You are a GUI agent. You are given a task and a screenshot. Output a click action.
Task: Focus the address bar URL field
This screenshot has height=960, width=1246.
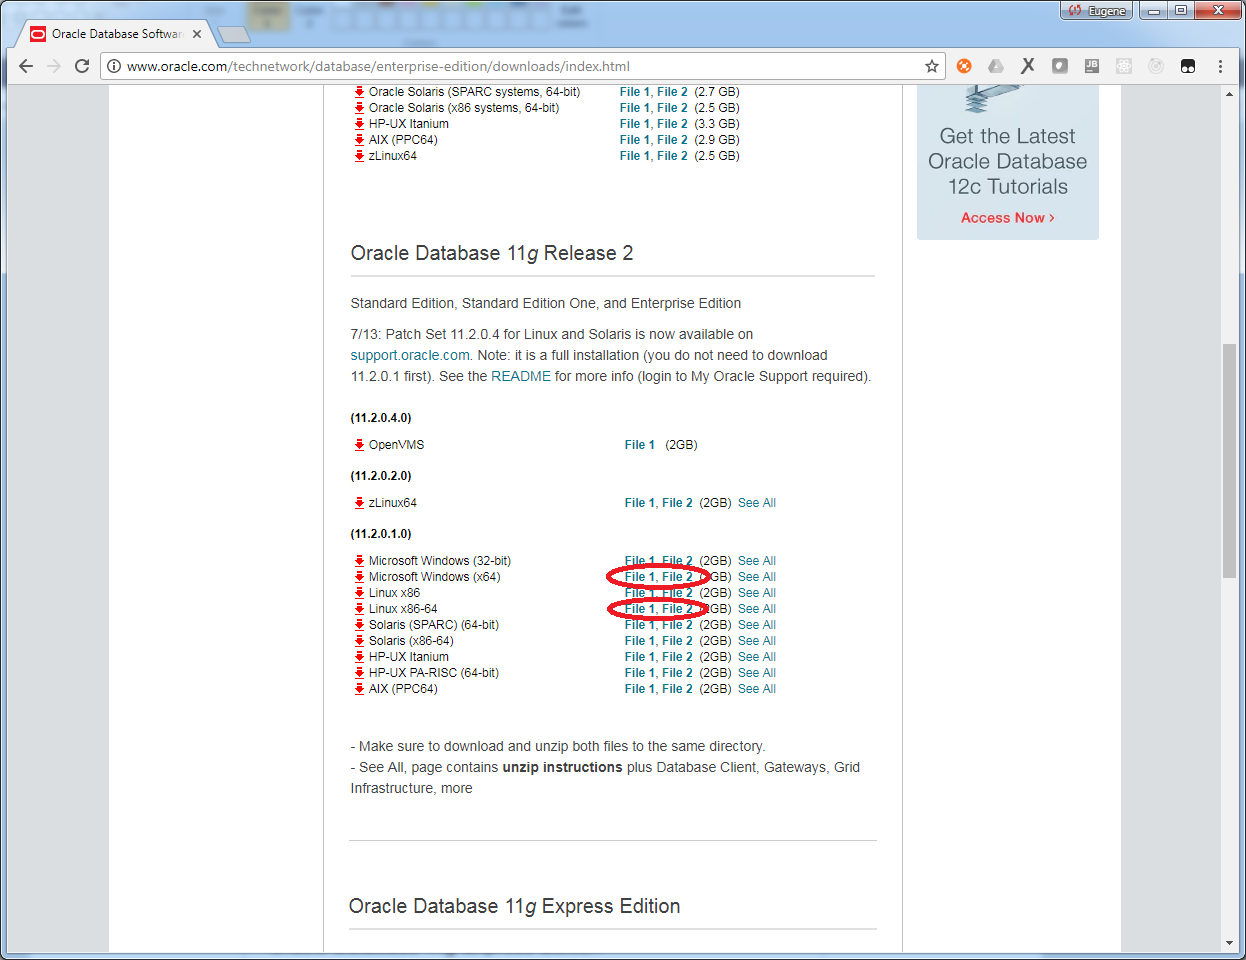(x=522, y=66)
